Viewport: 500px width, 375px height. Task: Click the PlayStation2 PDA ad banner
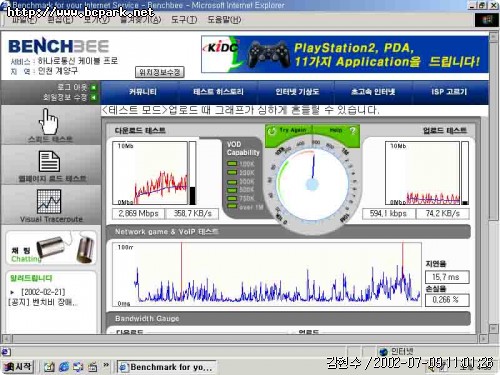tap(345, 54)
